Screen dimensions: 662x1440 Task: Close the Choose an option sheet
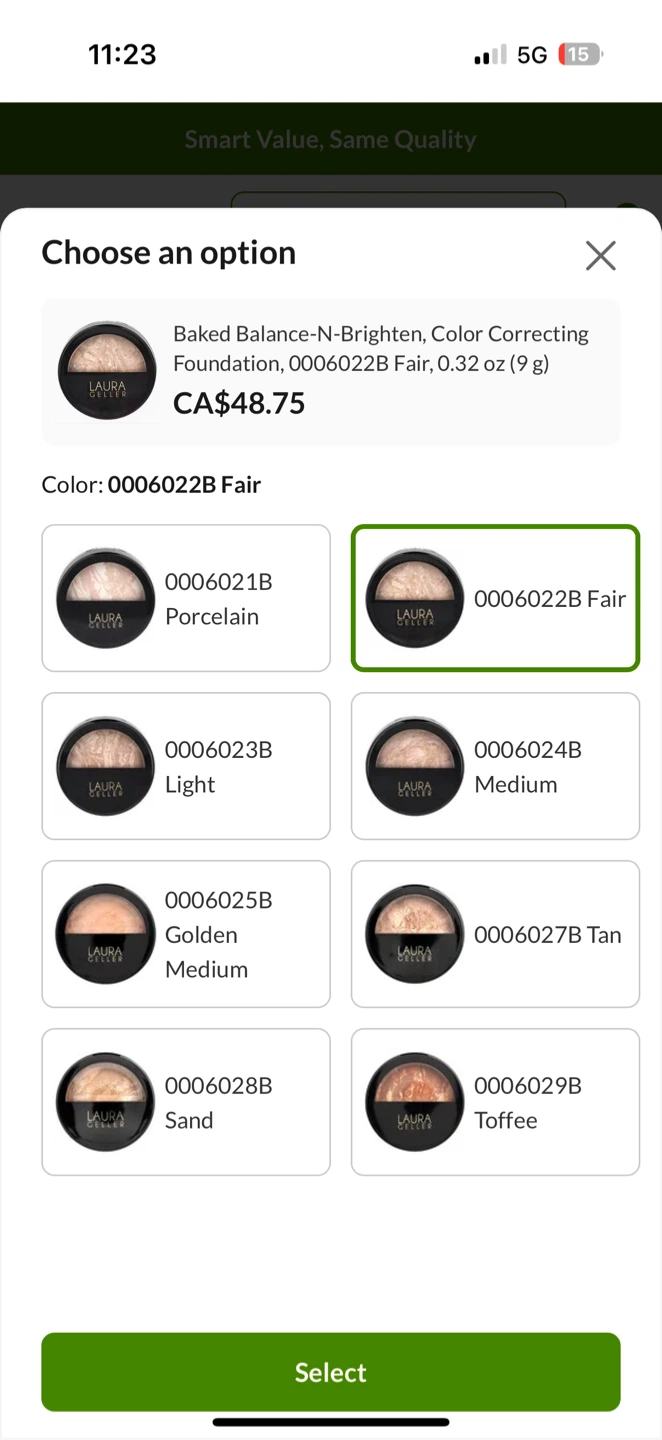coord(600,256)
